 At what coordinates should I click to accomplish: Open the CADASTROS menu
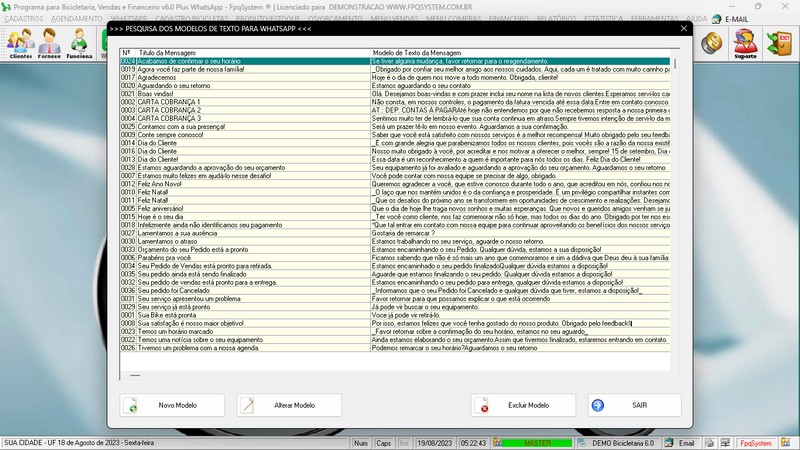[23, 19]
